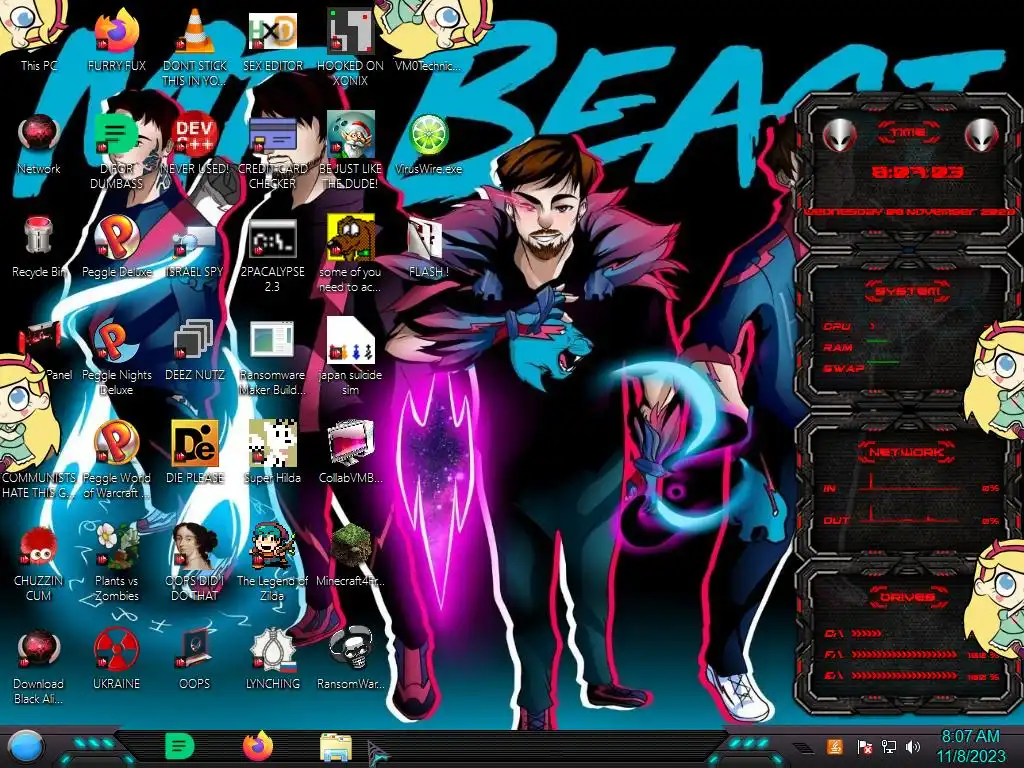Open the OOPS laptop shortcut
The width and height of the screenshot is (1024, 768).
click(195, 659)
